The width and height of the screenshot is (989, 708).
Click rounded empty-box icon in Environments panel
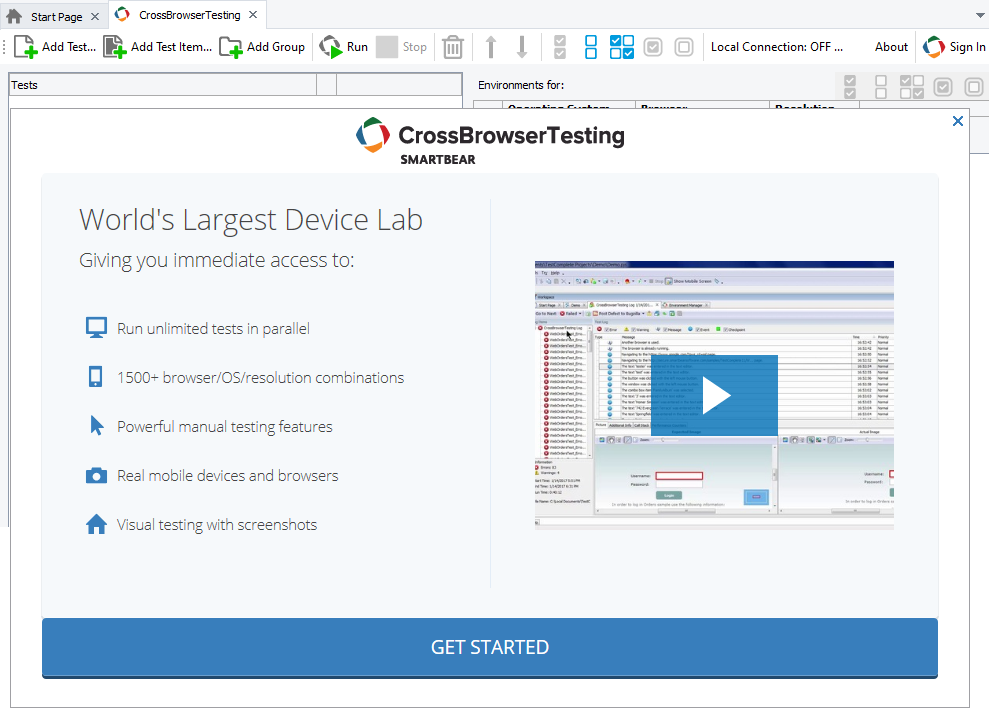[974, 86]
